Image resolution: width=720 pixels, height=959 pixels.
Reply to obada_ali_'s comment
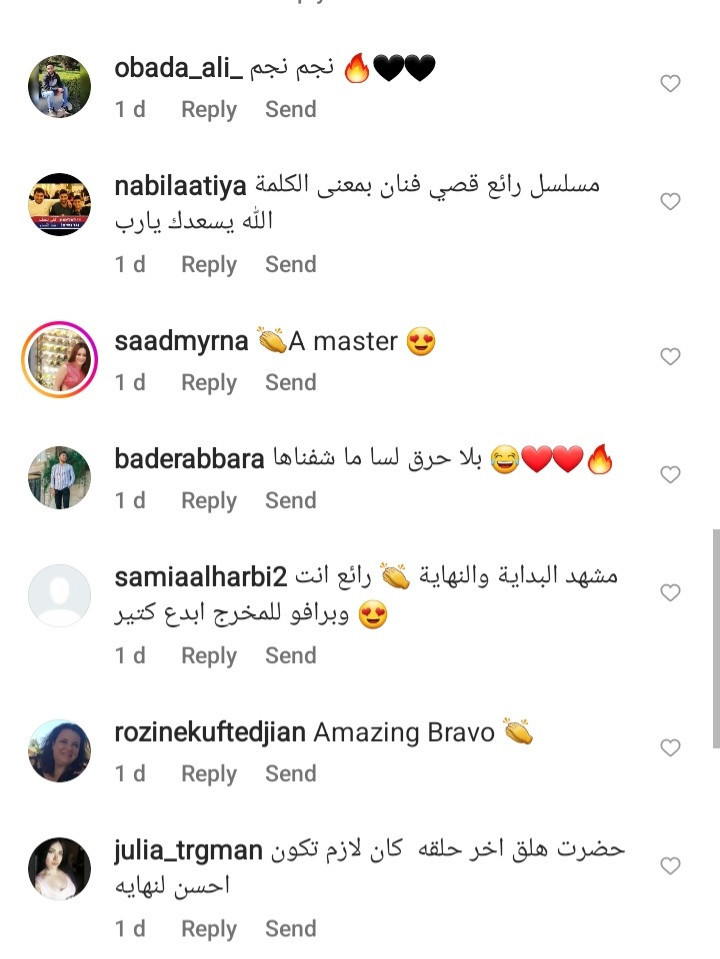tap(209, 109)
